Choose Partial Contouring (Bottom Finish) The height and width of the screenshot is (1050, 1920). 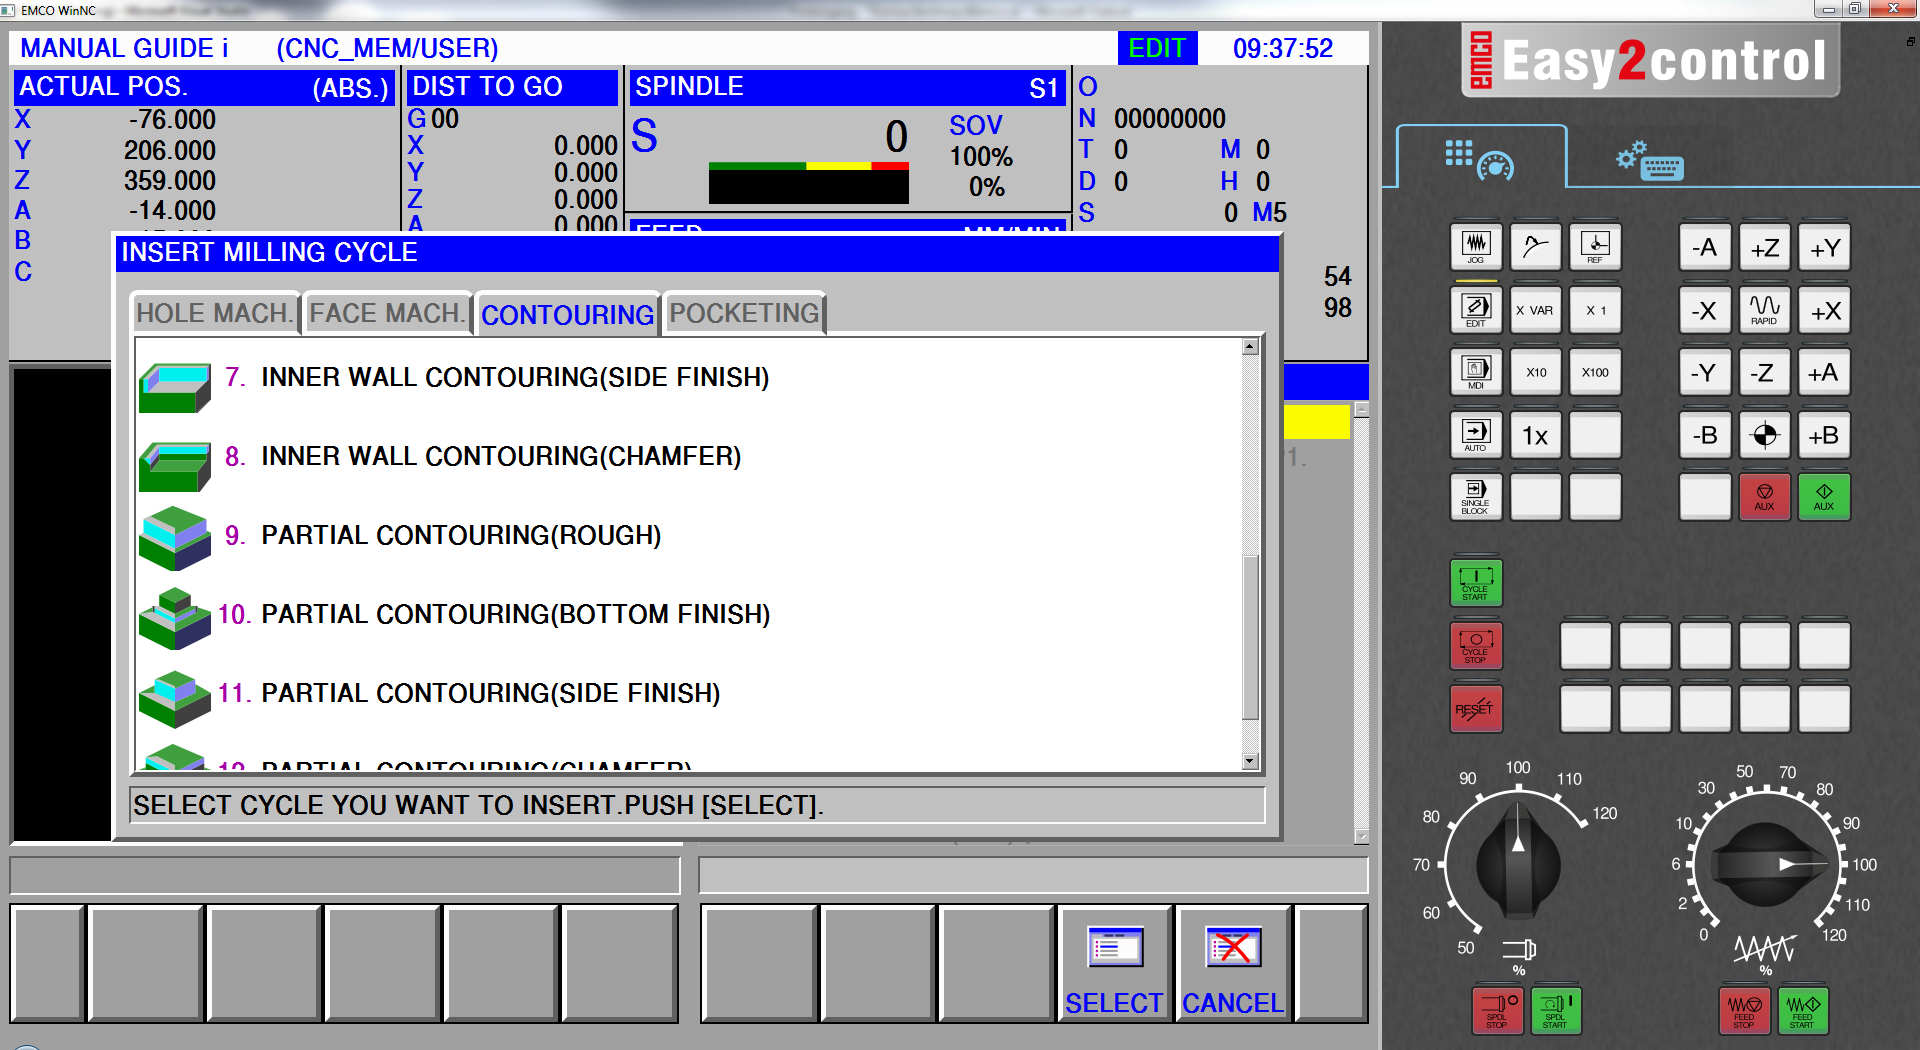pos(688,615)
